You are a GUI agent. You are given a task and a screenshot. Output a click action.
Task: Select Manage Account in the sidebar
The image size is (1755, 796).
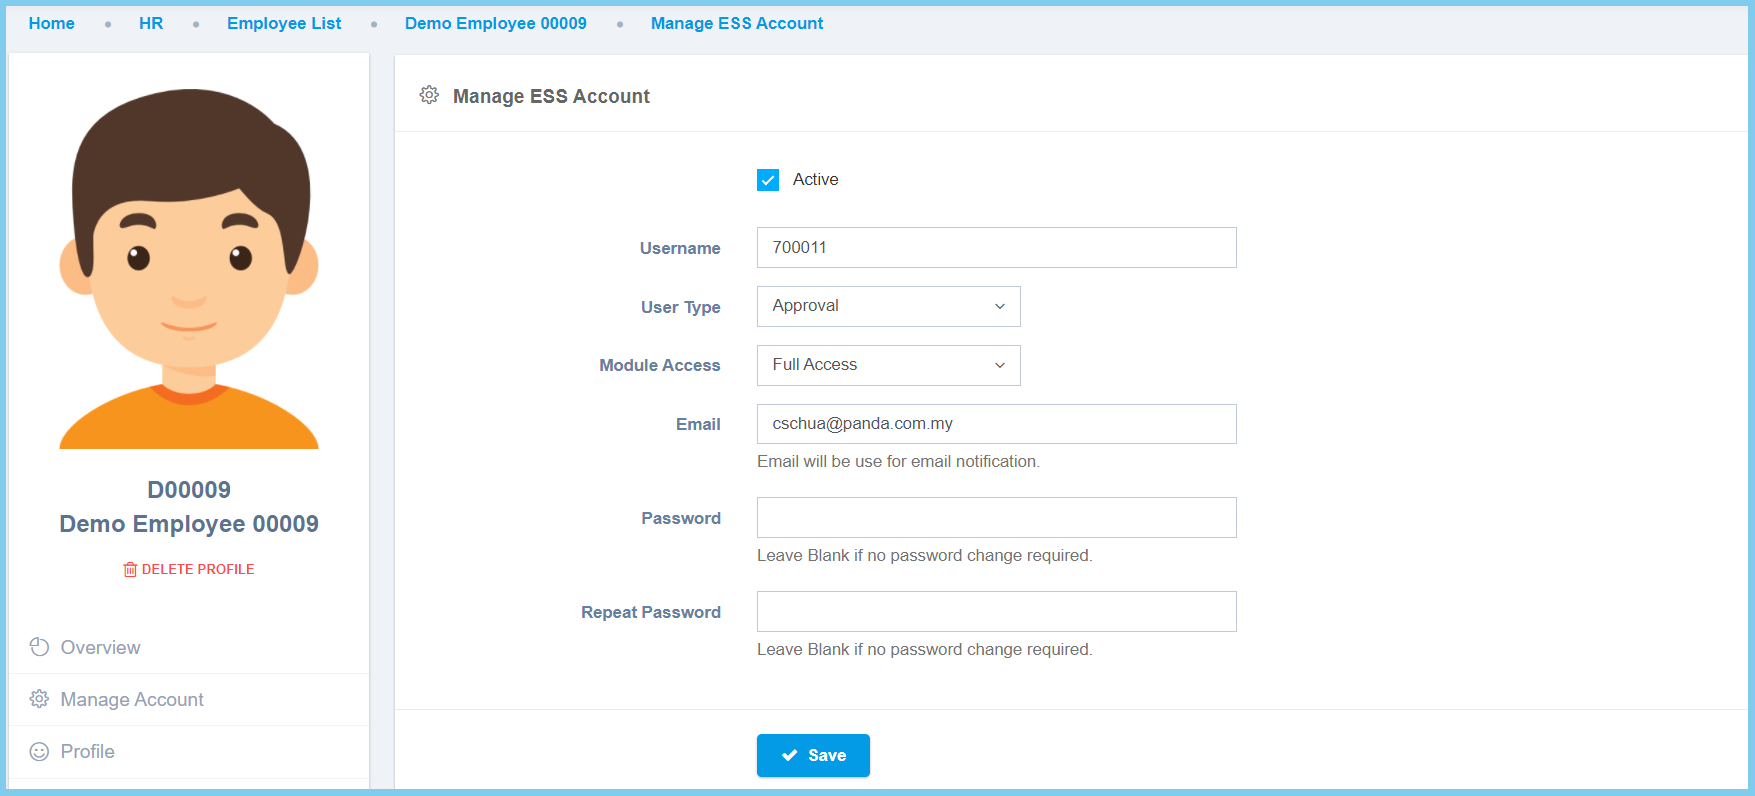tap(132, 699)
